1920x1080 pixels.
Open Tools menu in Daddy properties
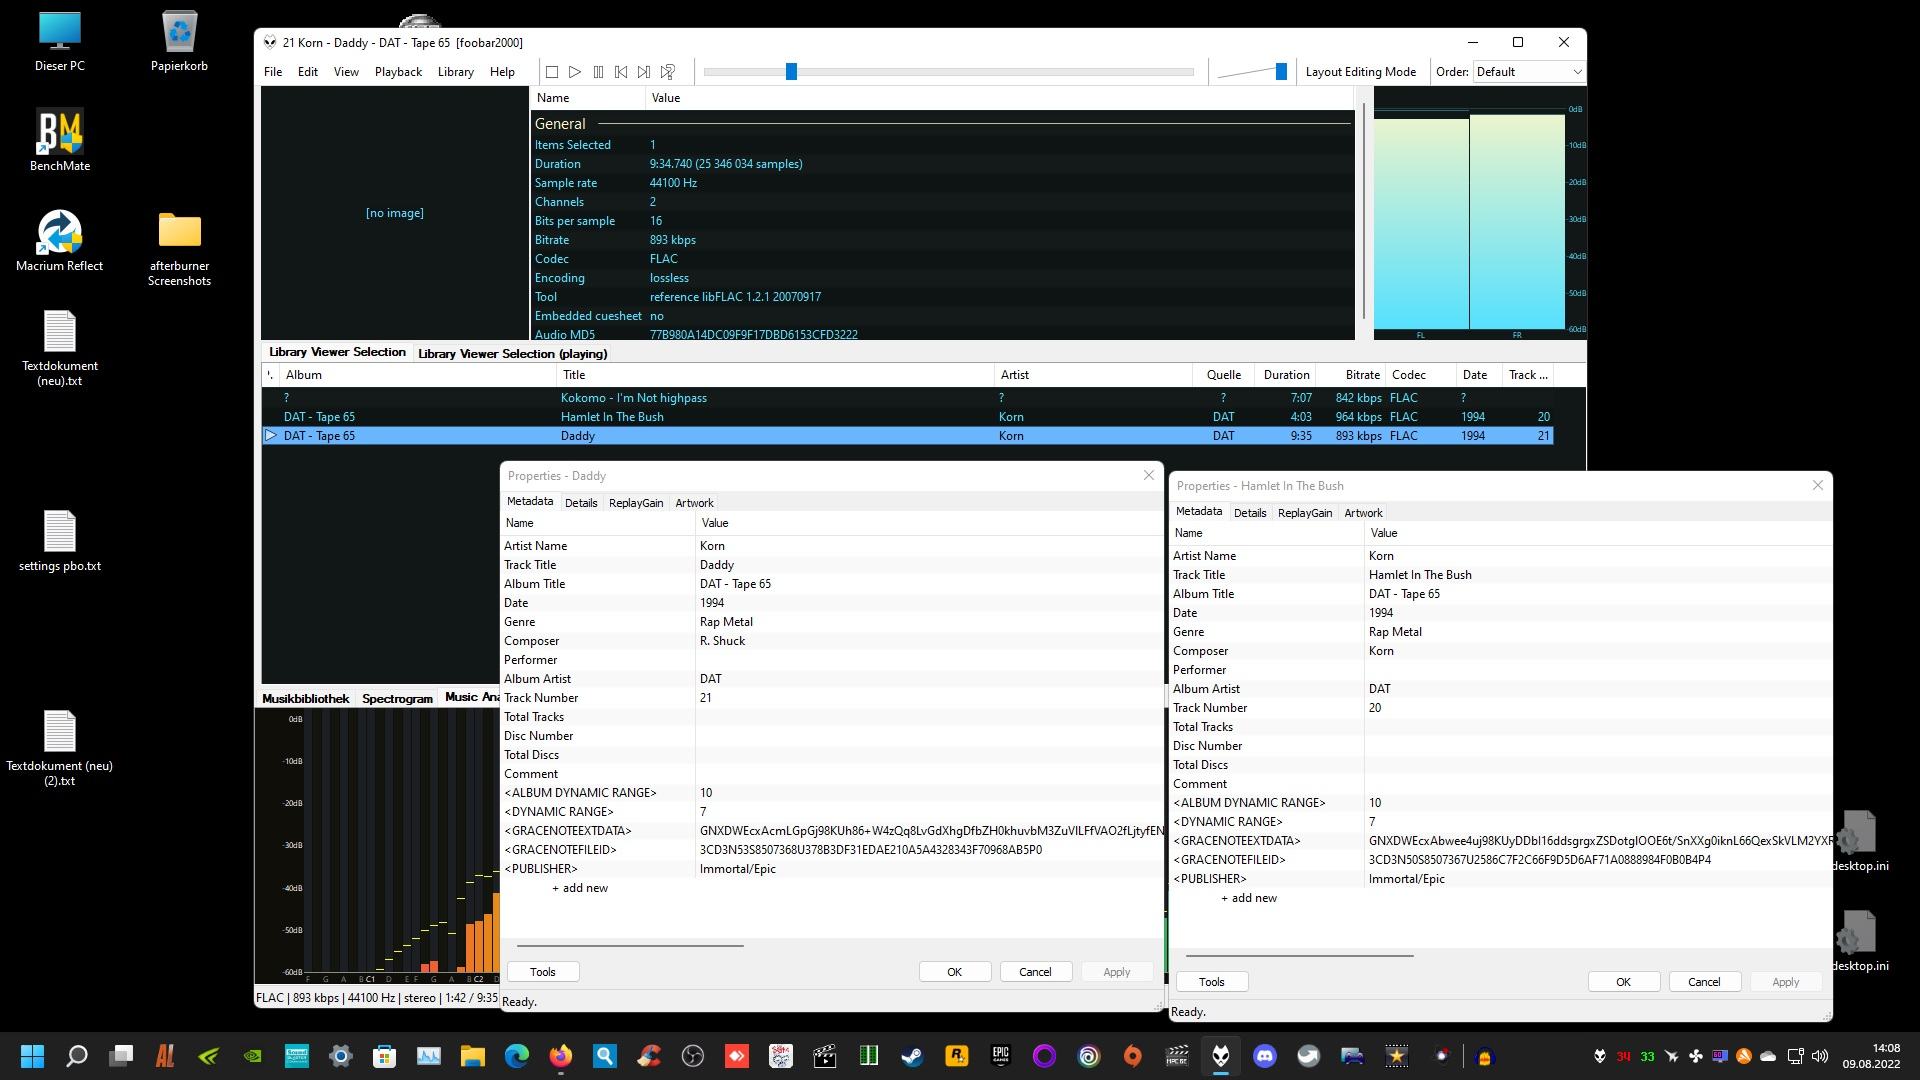543,972
